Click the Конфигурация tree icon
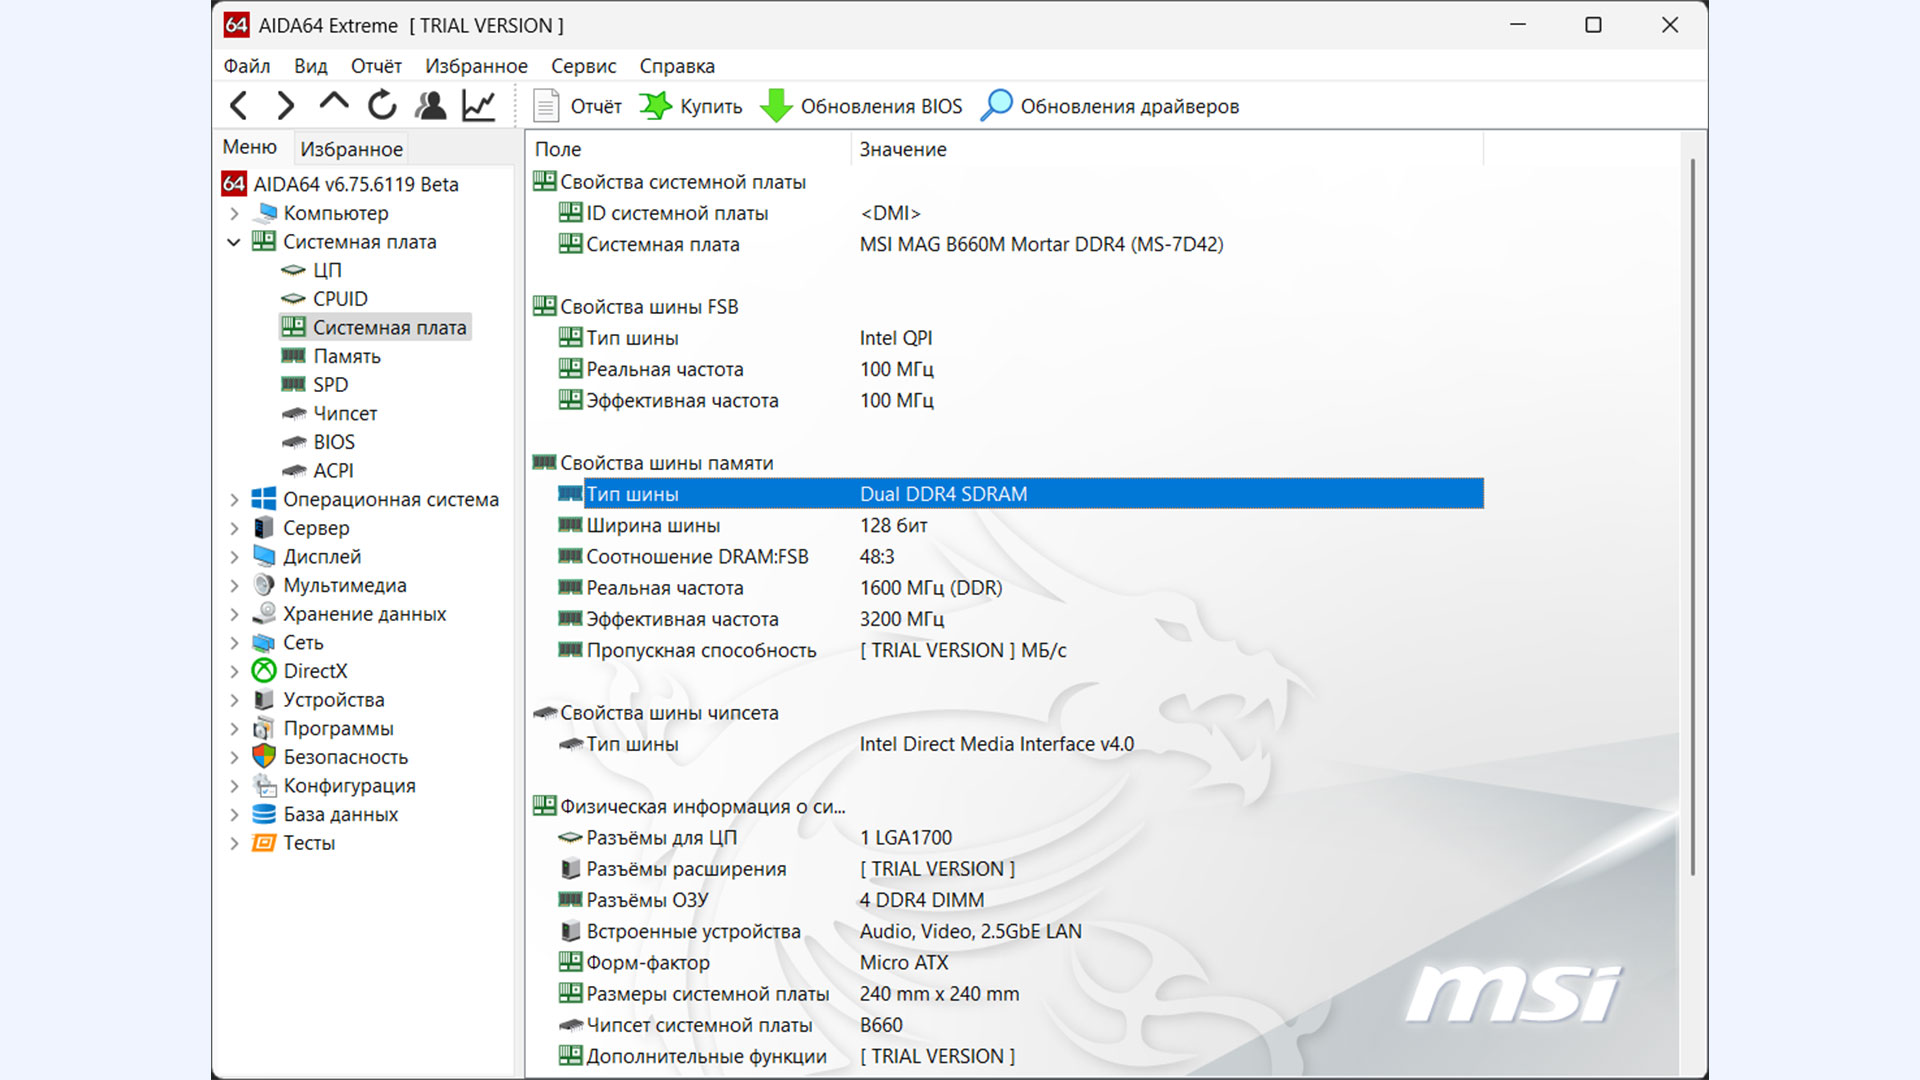This screenshot has height=1080, width=1920. 264,786
